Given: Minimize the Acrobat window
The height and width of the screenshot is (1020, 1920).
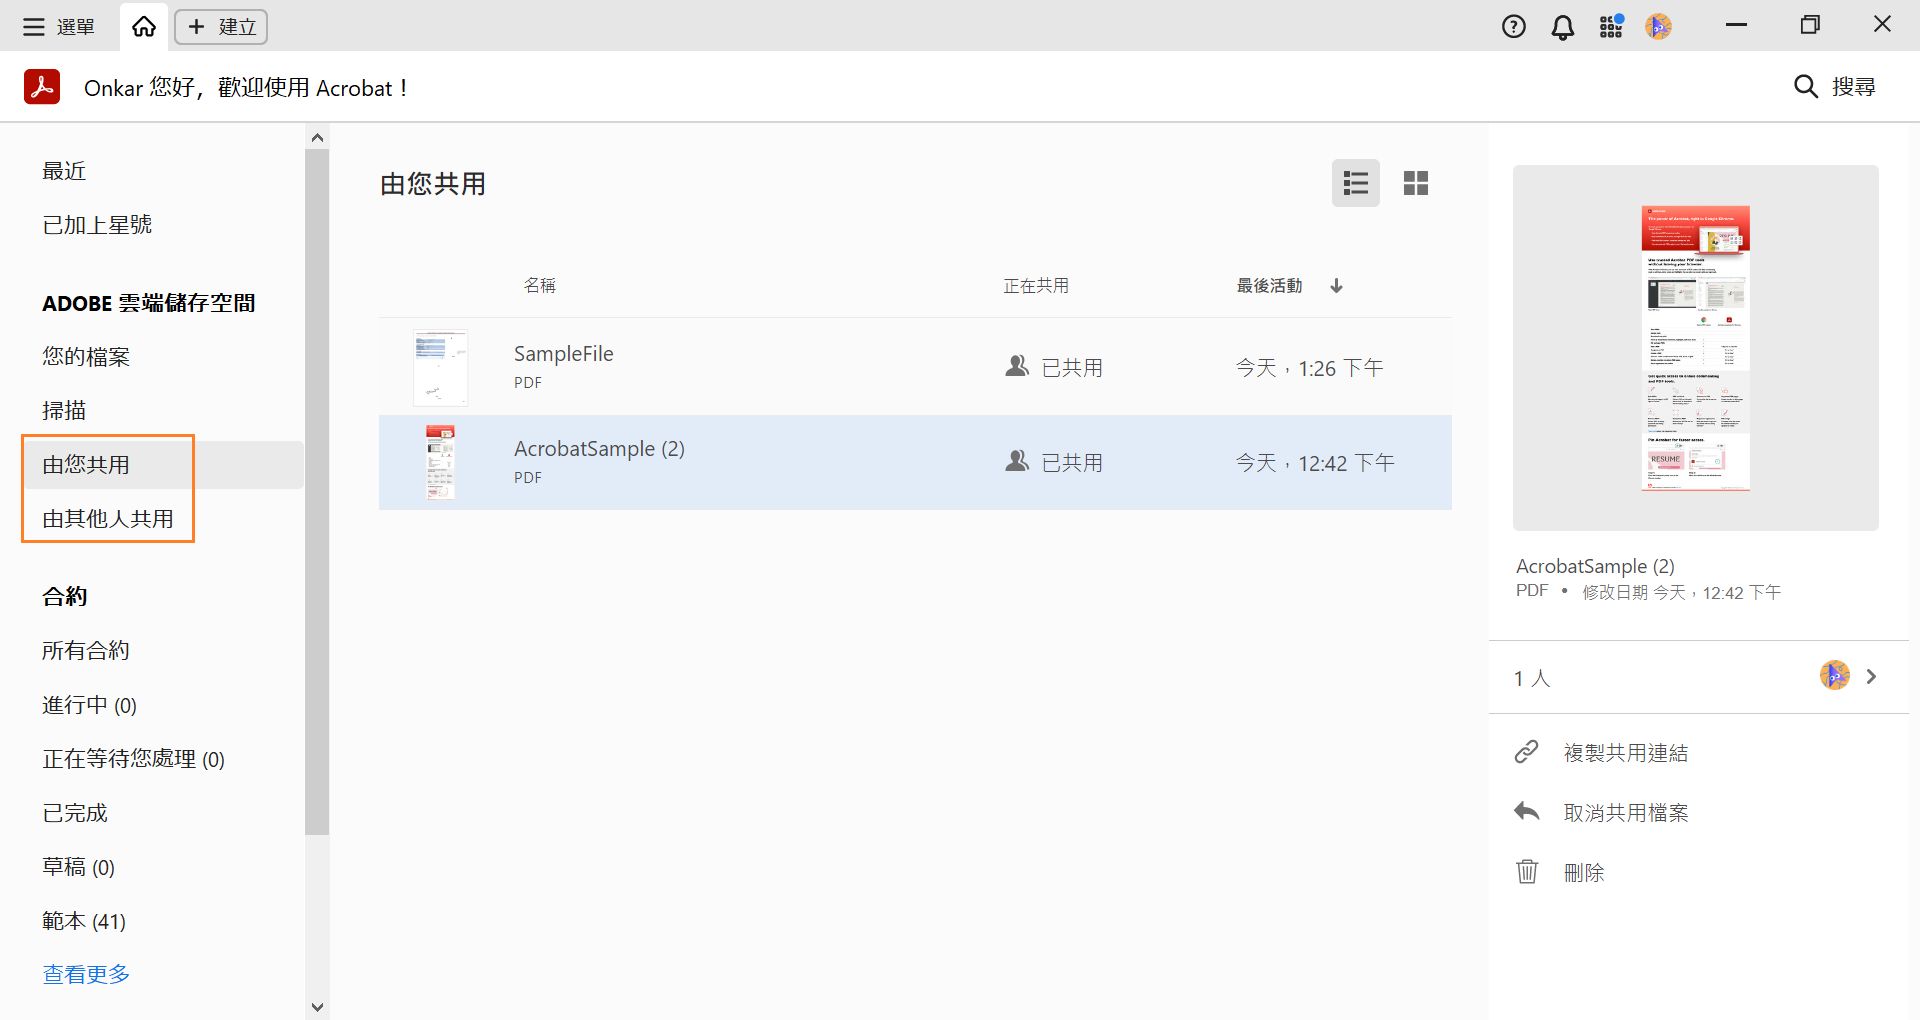Looking at the screenshot, I should point(1737,25).
